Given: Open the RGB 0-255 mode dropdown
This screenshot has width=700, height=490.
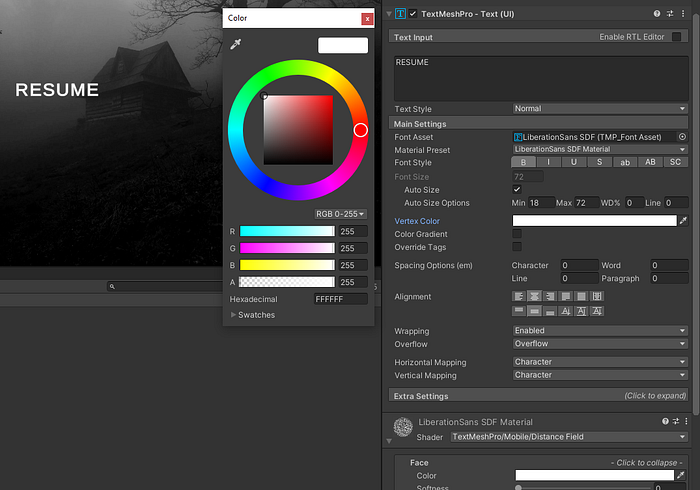Looking at the screenshot, I should click(x=340, y=214).
